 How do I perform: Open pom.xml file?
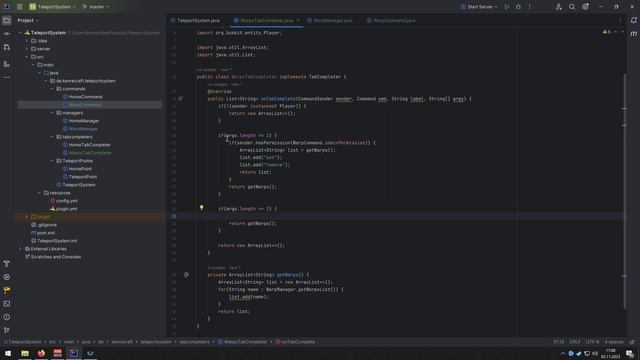click(46, 233)
